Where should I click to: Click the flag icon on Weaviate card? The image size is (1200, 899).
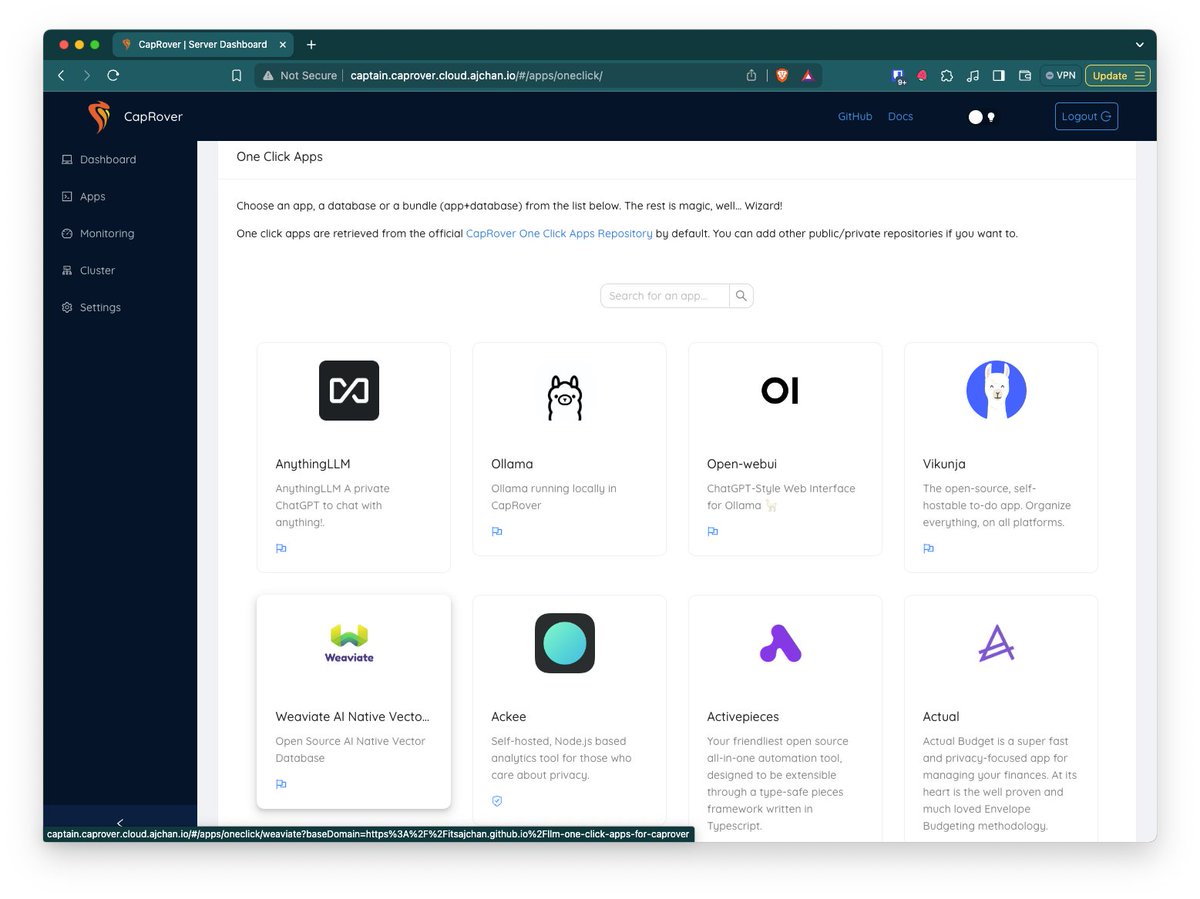point(281,784)
